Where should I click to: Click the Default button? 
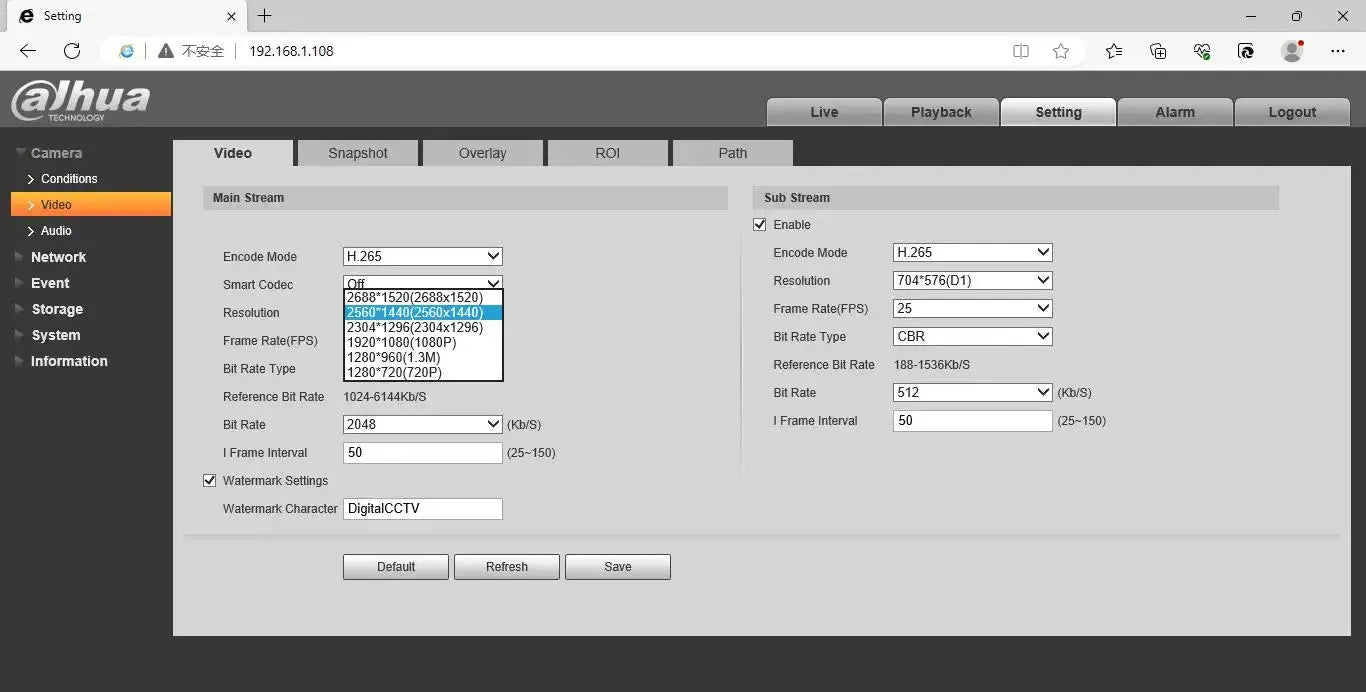pos(396,567)
